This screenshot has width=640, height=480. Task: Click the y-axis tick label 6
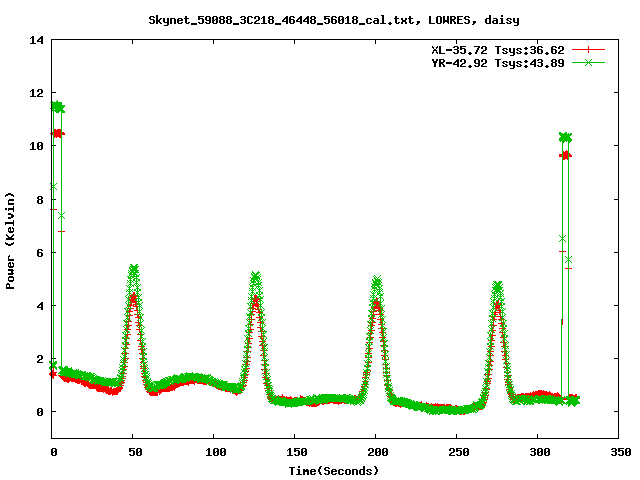click(40, 253)
